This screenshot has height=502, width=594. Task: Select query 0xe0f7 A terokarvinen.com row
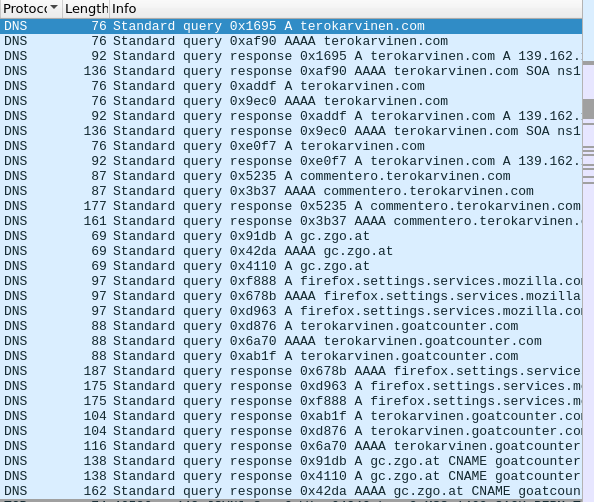[x=291, y=146]
